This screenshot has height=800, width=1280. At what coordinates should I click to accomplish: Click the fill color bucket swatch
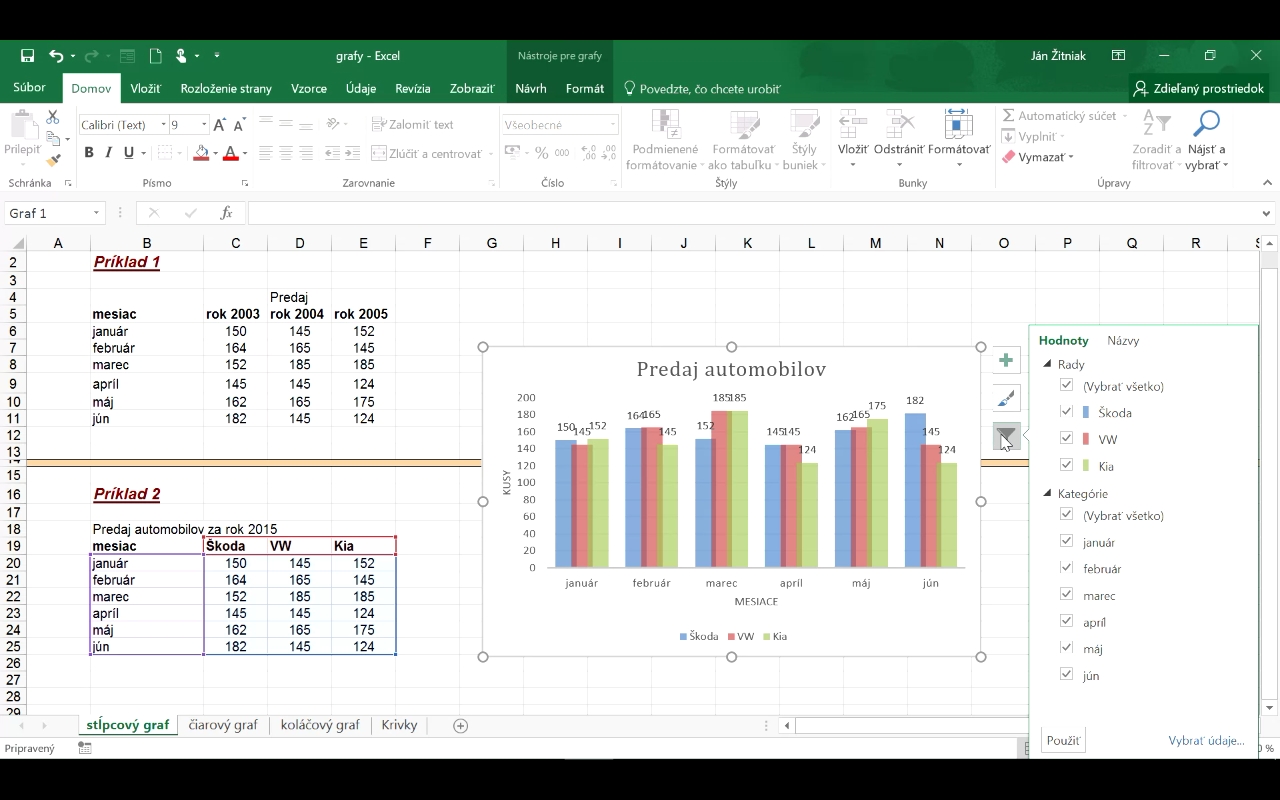(201, 154)
